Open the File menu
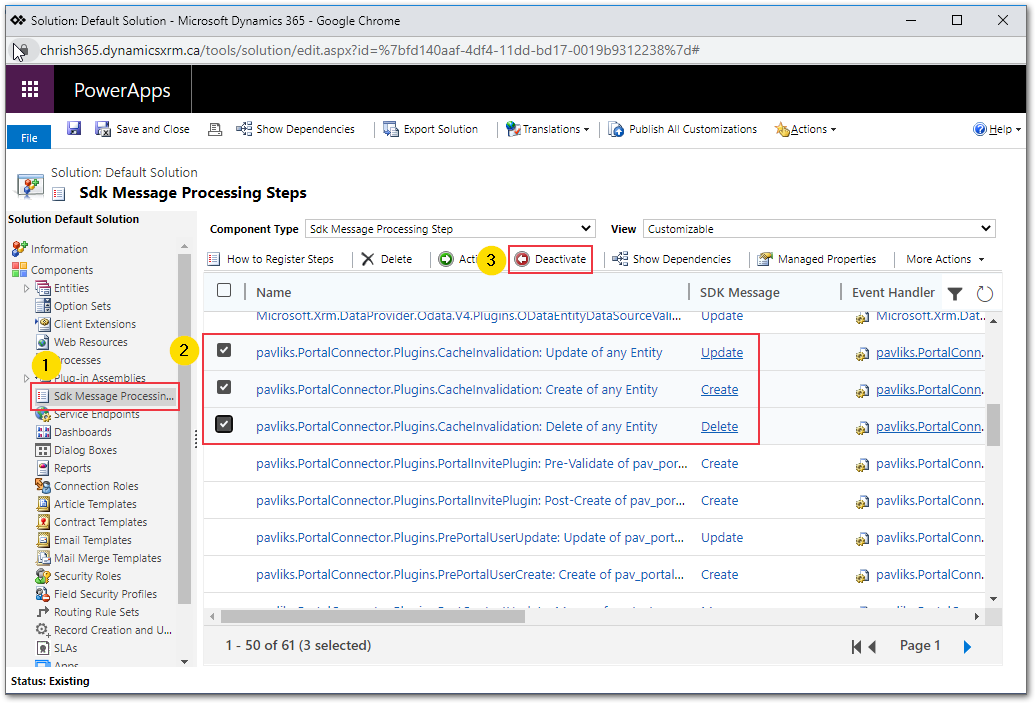Viewport: 1036px width, 704px height. 29,137
